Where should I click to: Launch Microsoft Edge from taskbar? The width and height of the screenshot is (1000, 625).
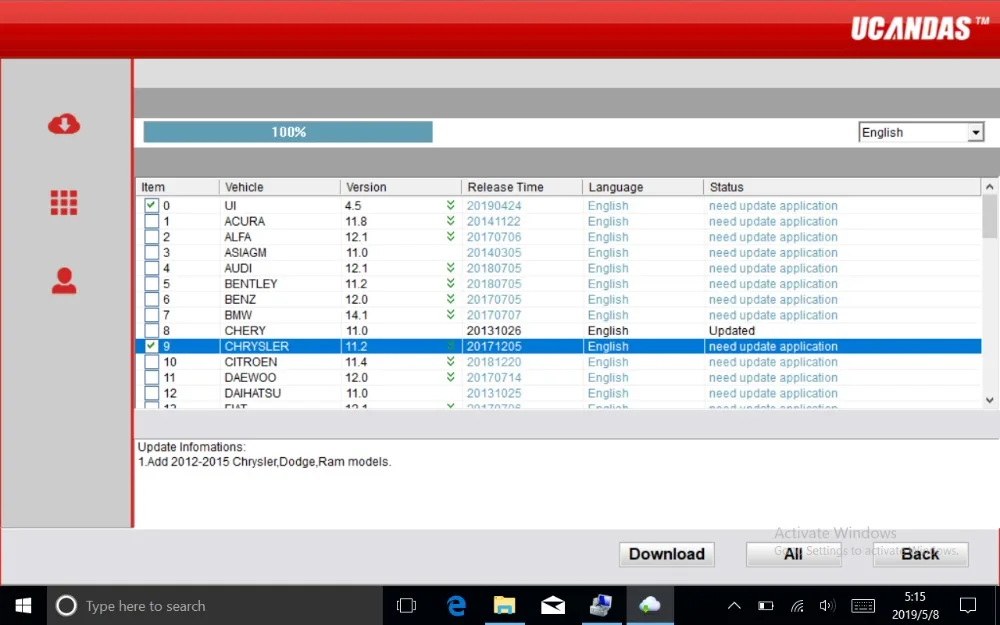(x=456, y=605)
